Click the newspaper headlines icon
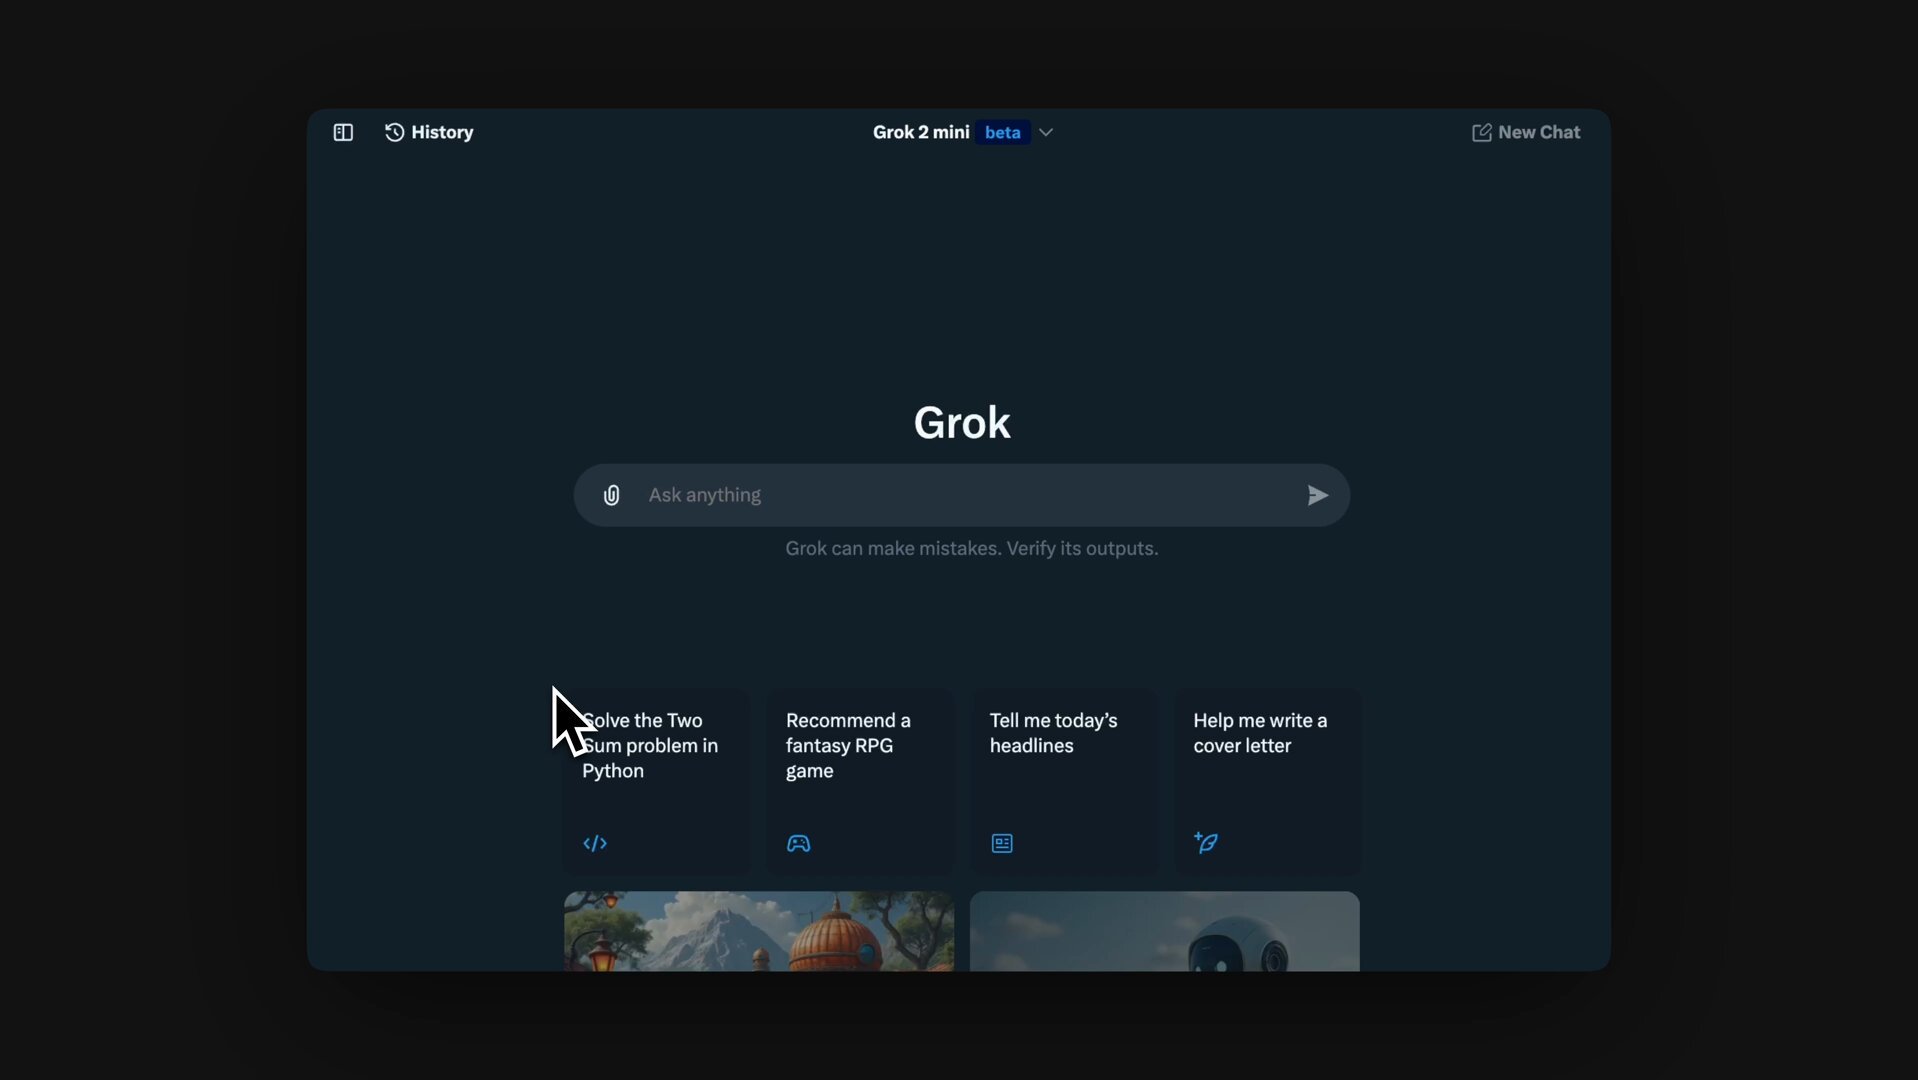This screenshot has width=1918, height=1080. (1002, 843)
